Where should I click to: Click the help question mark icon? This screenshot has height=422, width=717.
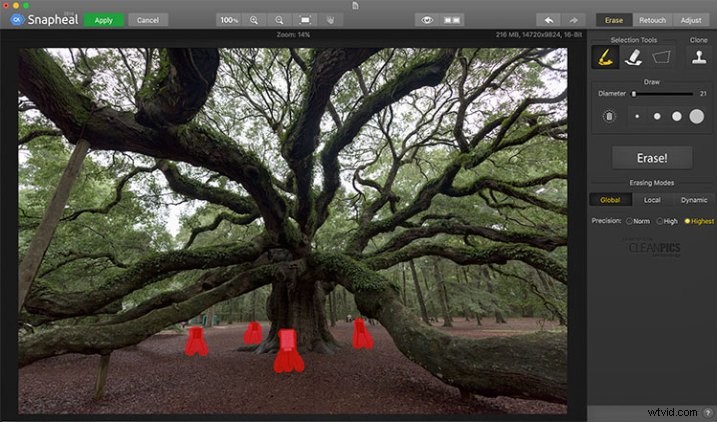pos(709,412)
